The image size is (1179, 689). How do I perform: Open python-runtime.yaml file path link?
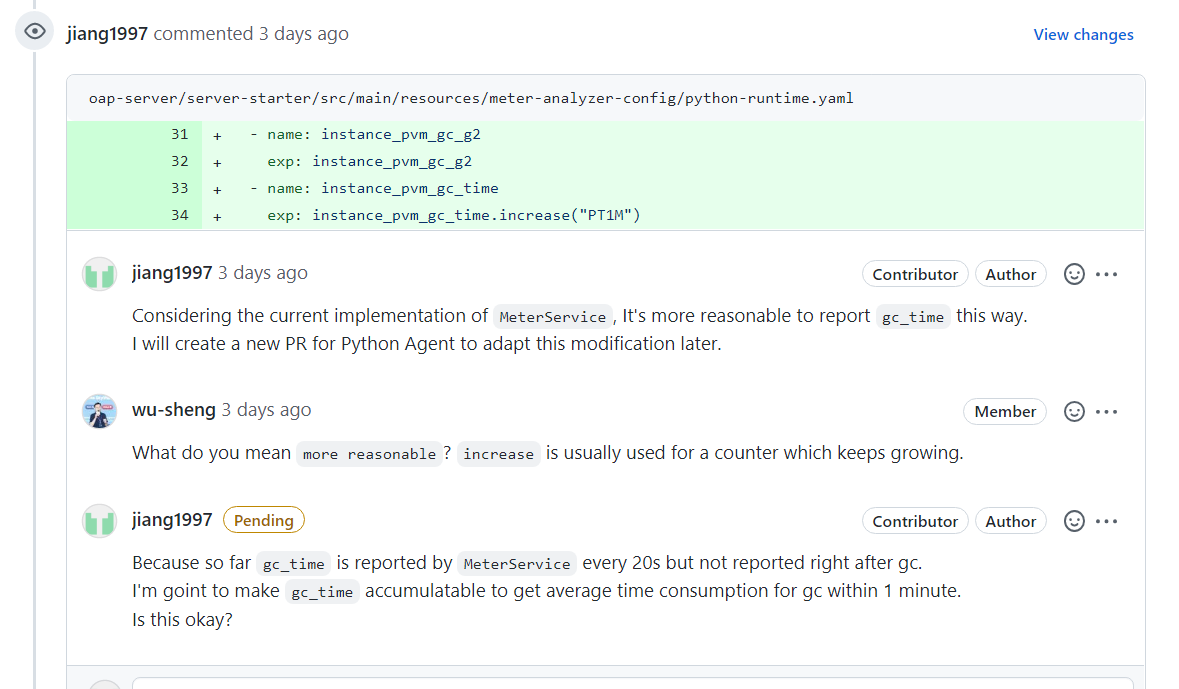tap(470, 99)
